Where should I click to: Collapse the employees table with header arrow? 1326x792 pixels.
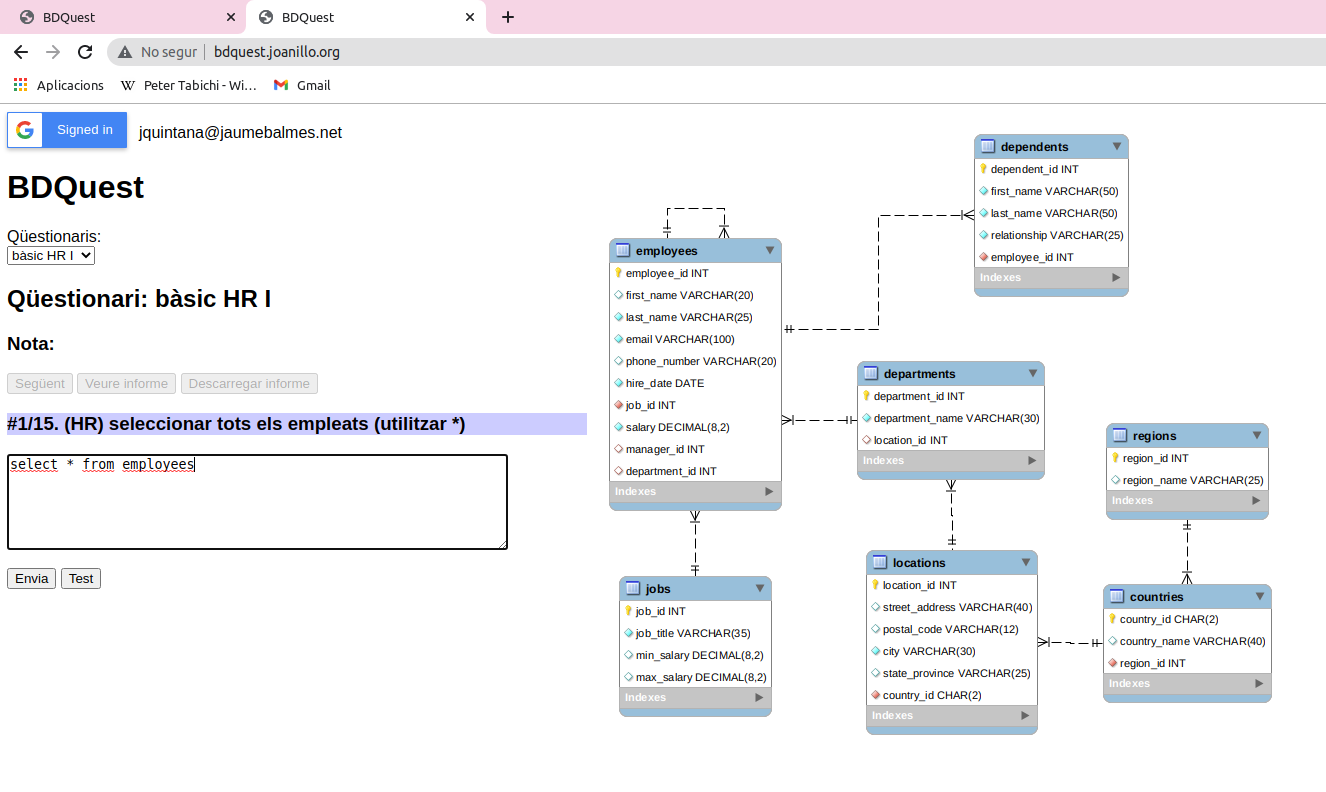coord(770,251)
